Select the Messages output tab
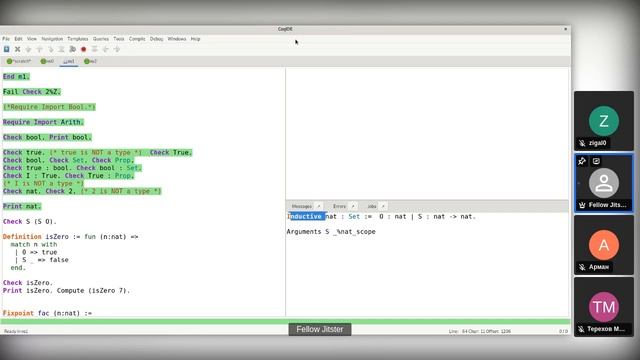 pos(302,207)
